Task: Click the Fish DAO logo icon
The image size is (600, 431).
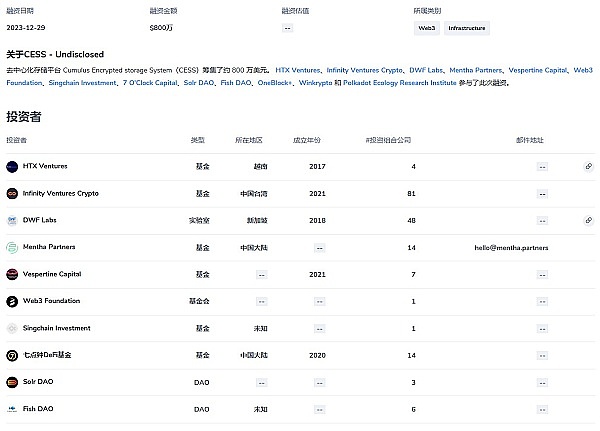Action: tap(12, 409)
